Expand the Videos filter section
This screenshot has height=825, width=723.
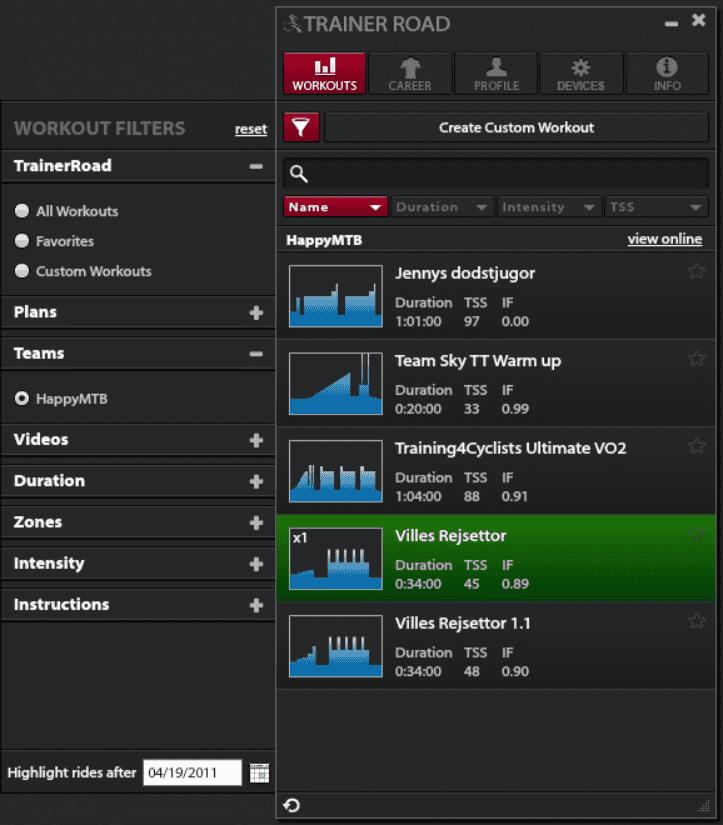pyautogui.click(x=256, y=440)
